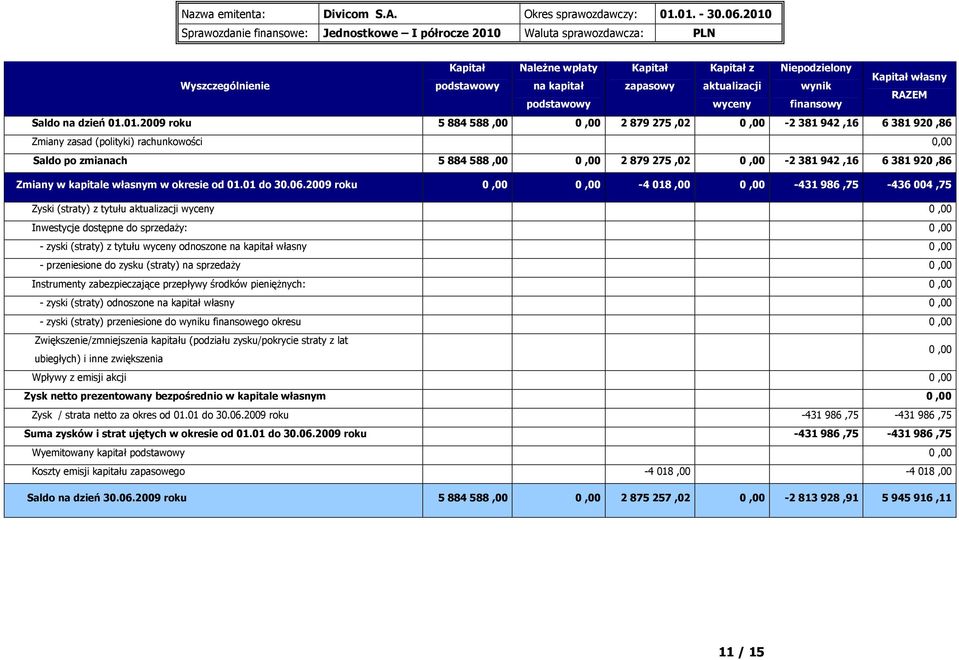Click closing total value '5 945 916,11'
This screenshot has height=660, width=959.
(x=916, y=498)
